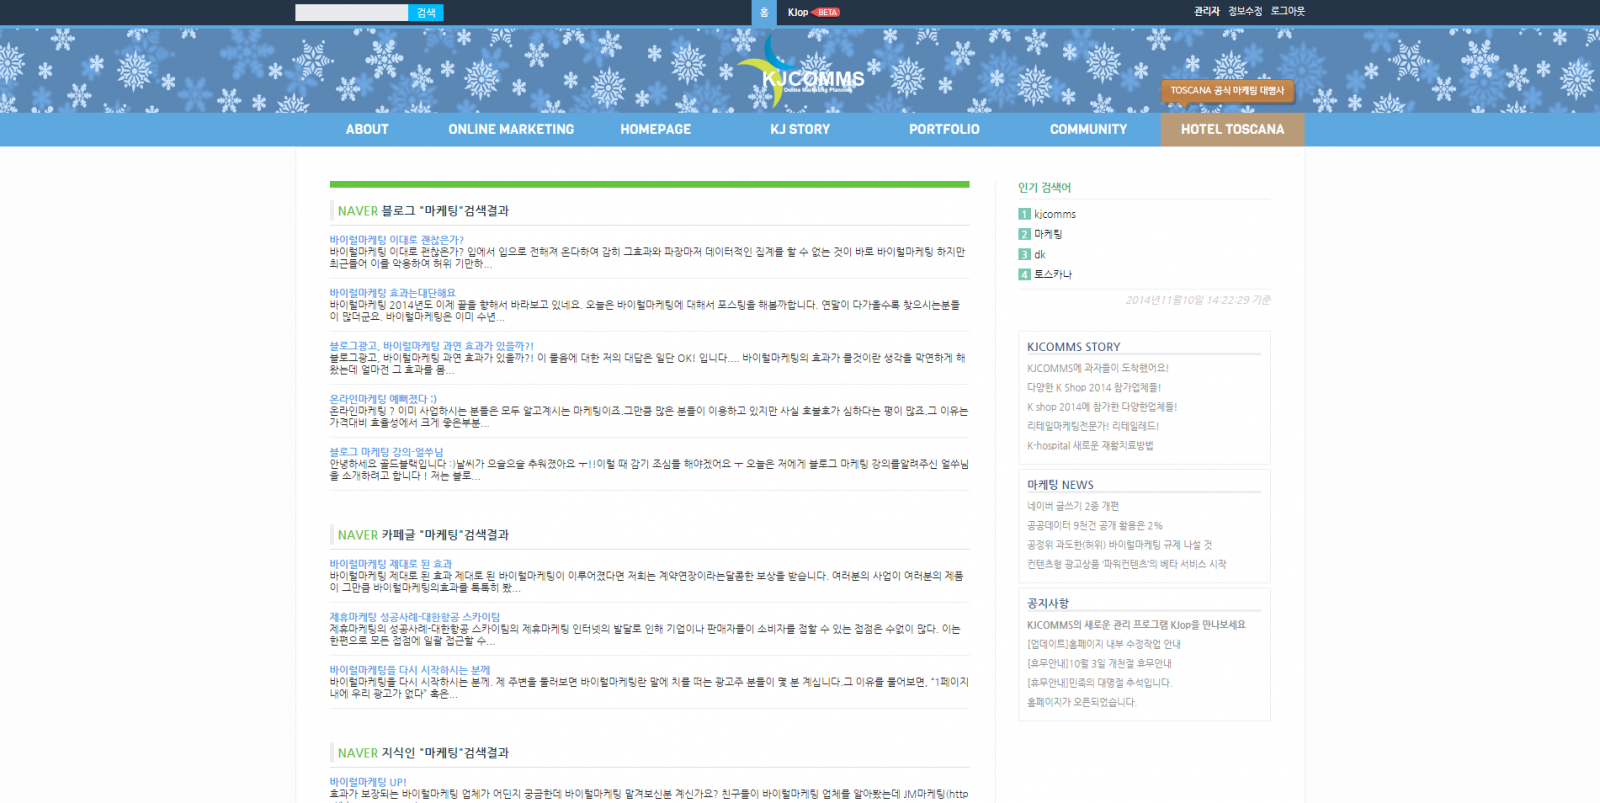Open the COMMUNITY menu
This screenshot has width=1600, height=803.
(1088, 129)
